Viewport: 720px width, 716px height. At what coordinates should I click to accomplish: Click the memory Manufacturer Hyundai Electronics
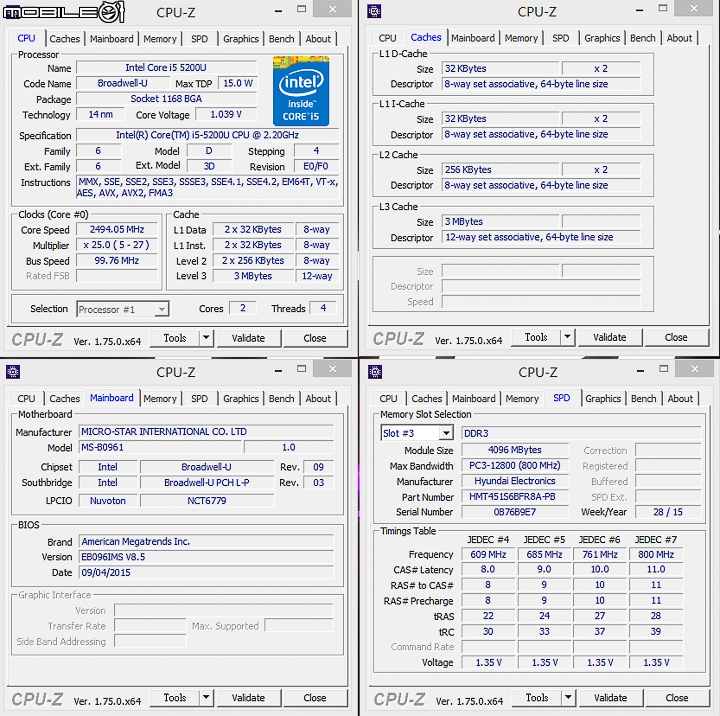click(515, 481)
